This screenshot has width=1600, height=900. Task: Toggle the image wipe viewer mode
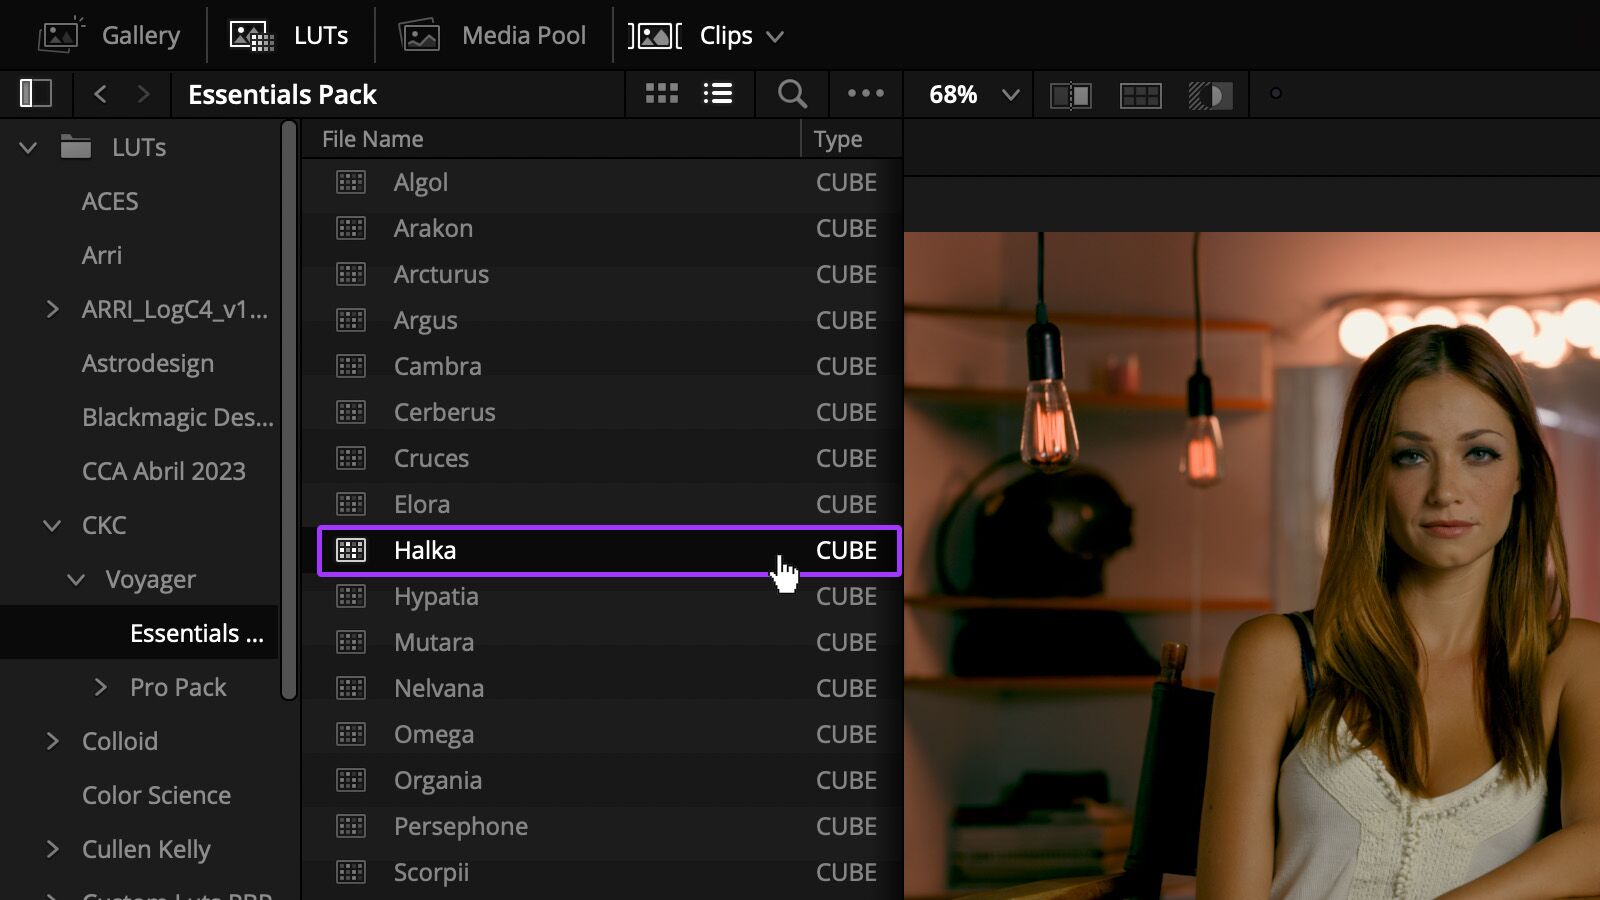(1070, 95)
